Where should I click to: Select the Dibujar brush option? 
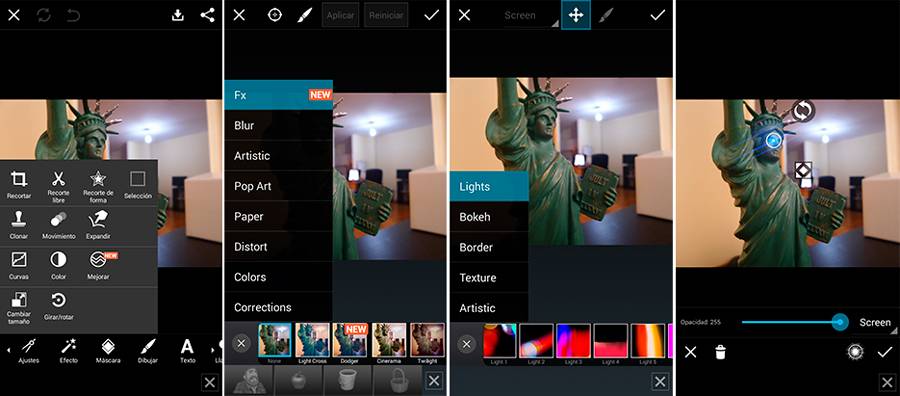[x=148, y=350]
